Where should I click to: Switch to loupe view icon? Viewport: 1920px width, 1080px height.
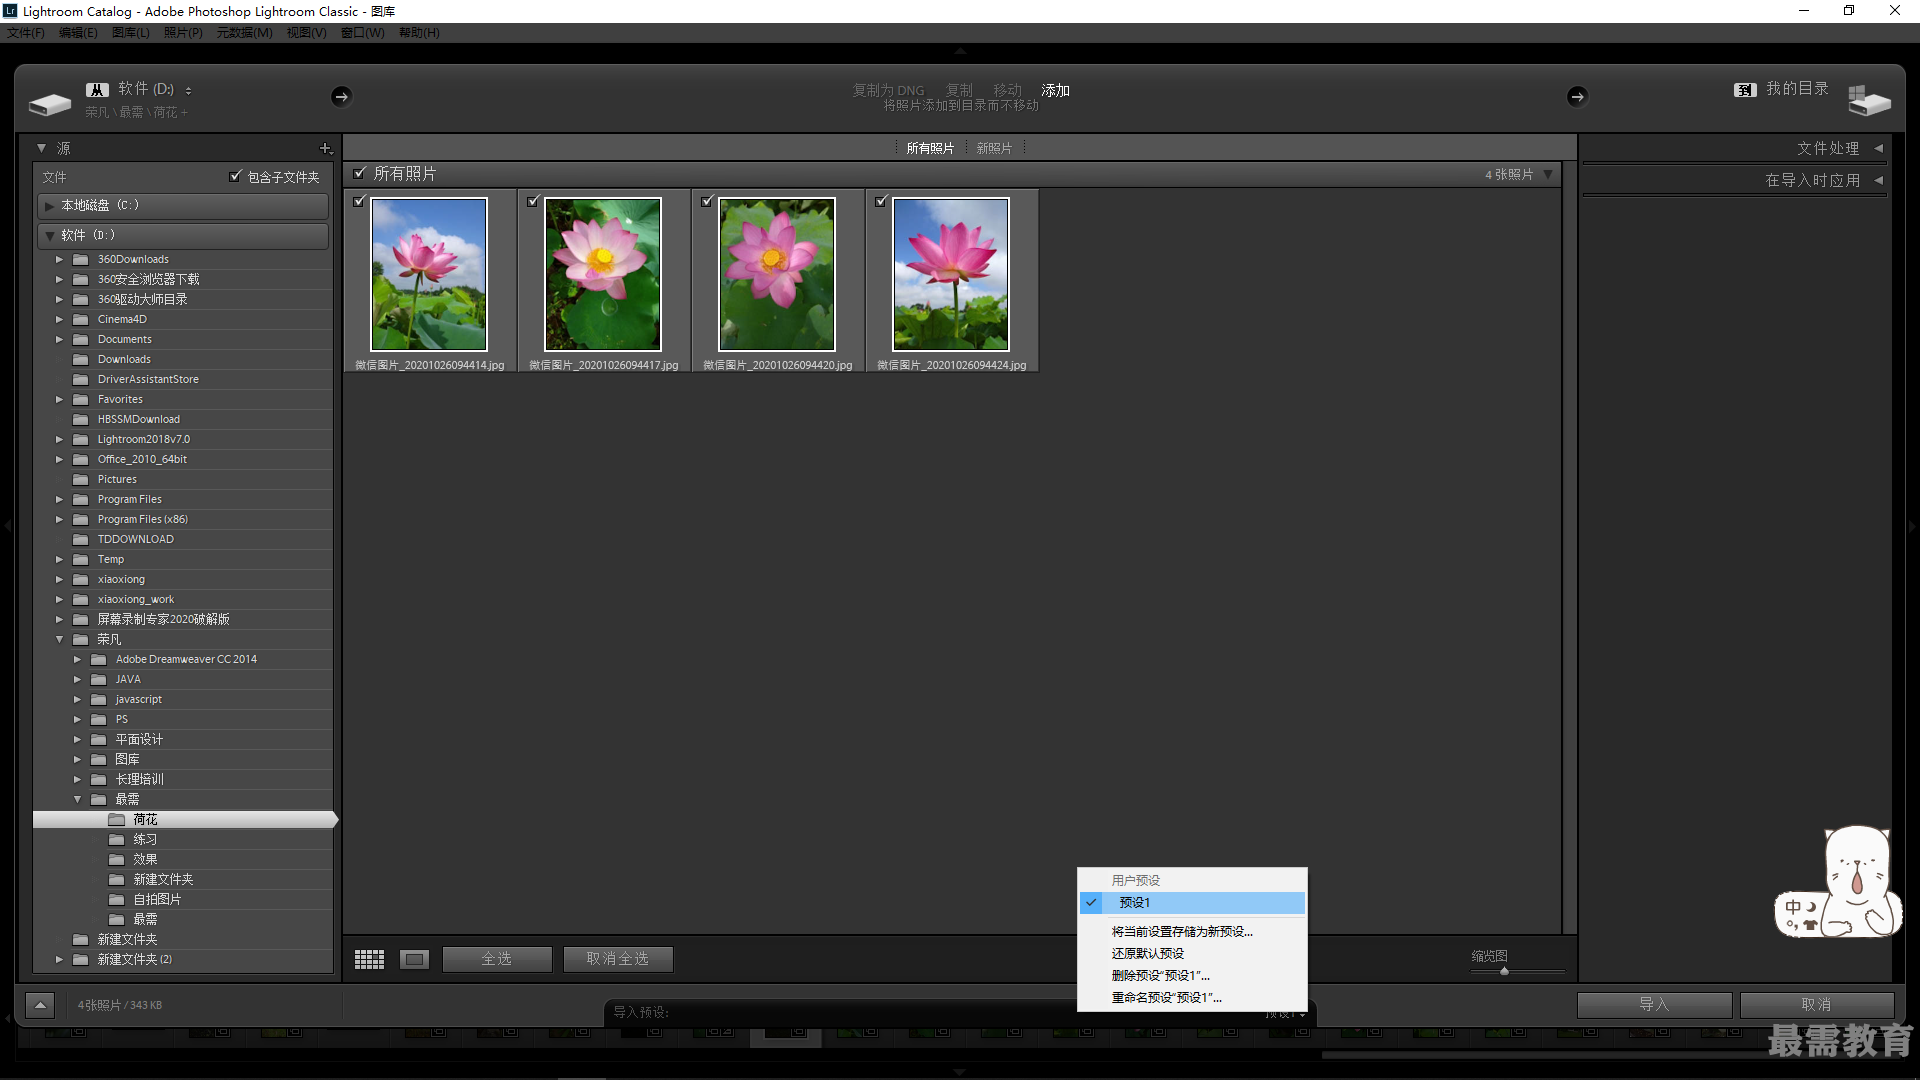[414, 959]
